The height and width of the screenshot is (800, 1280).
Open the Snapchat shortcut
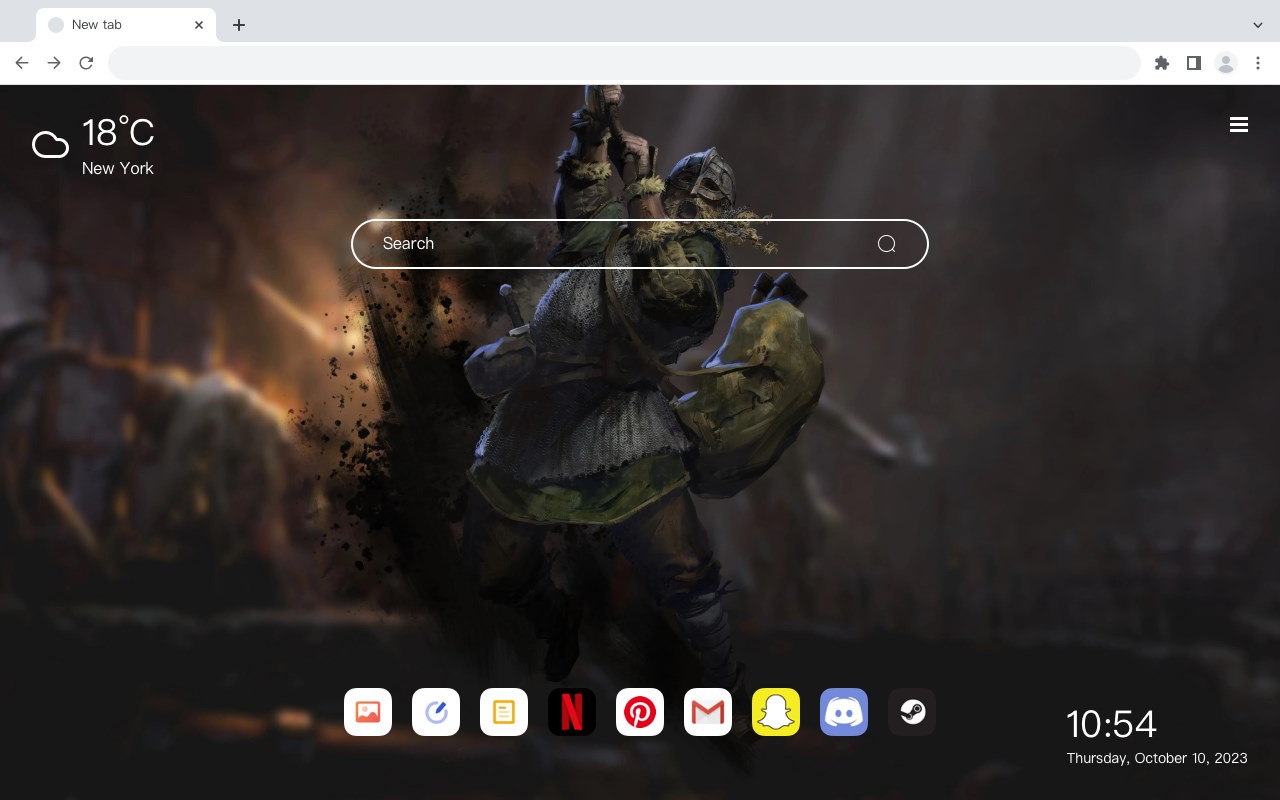(776, 712)
